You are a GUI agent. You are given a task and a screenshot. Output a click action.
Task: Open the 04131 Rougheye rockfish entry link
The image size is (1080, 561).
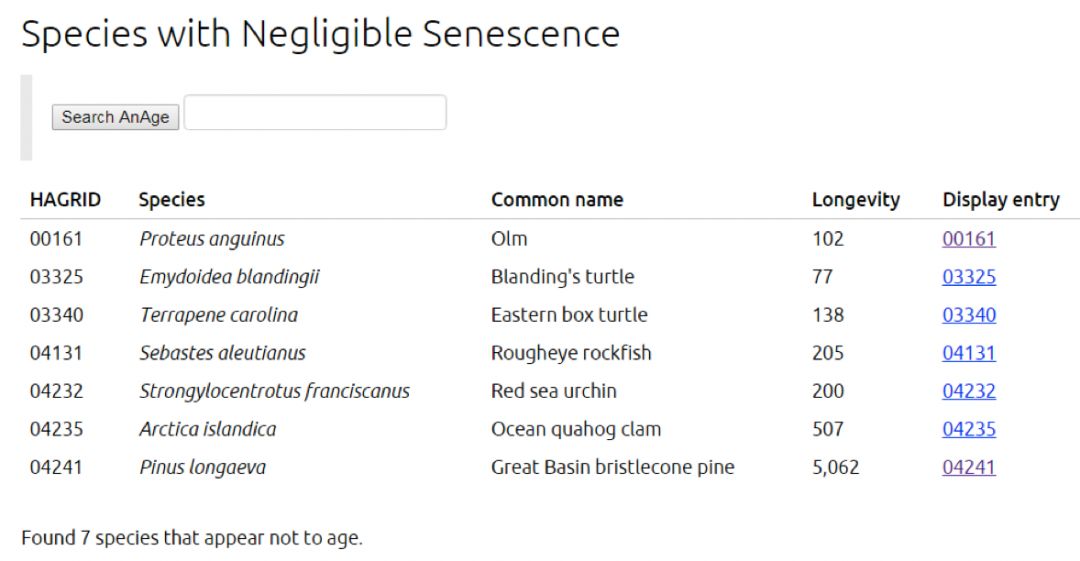click(968, 353)
